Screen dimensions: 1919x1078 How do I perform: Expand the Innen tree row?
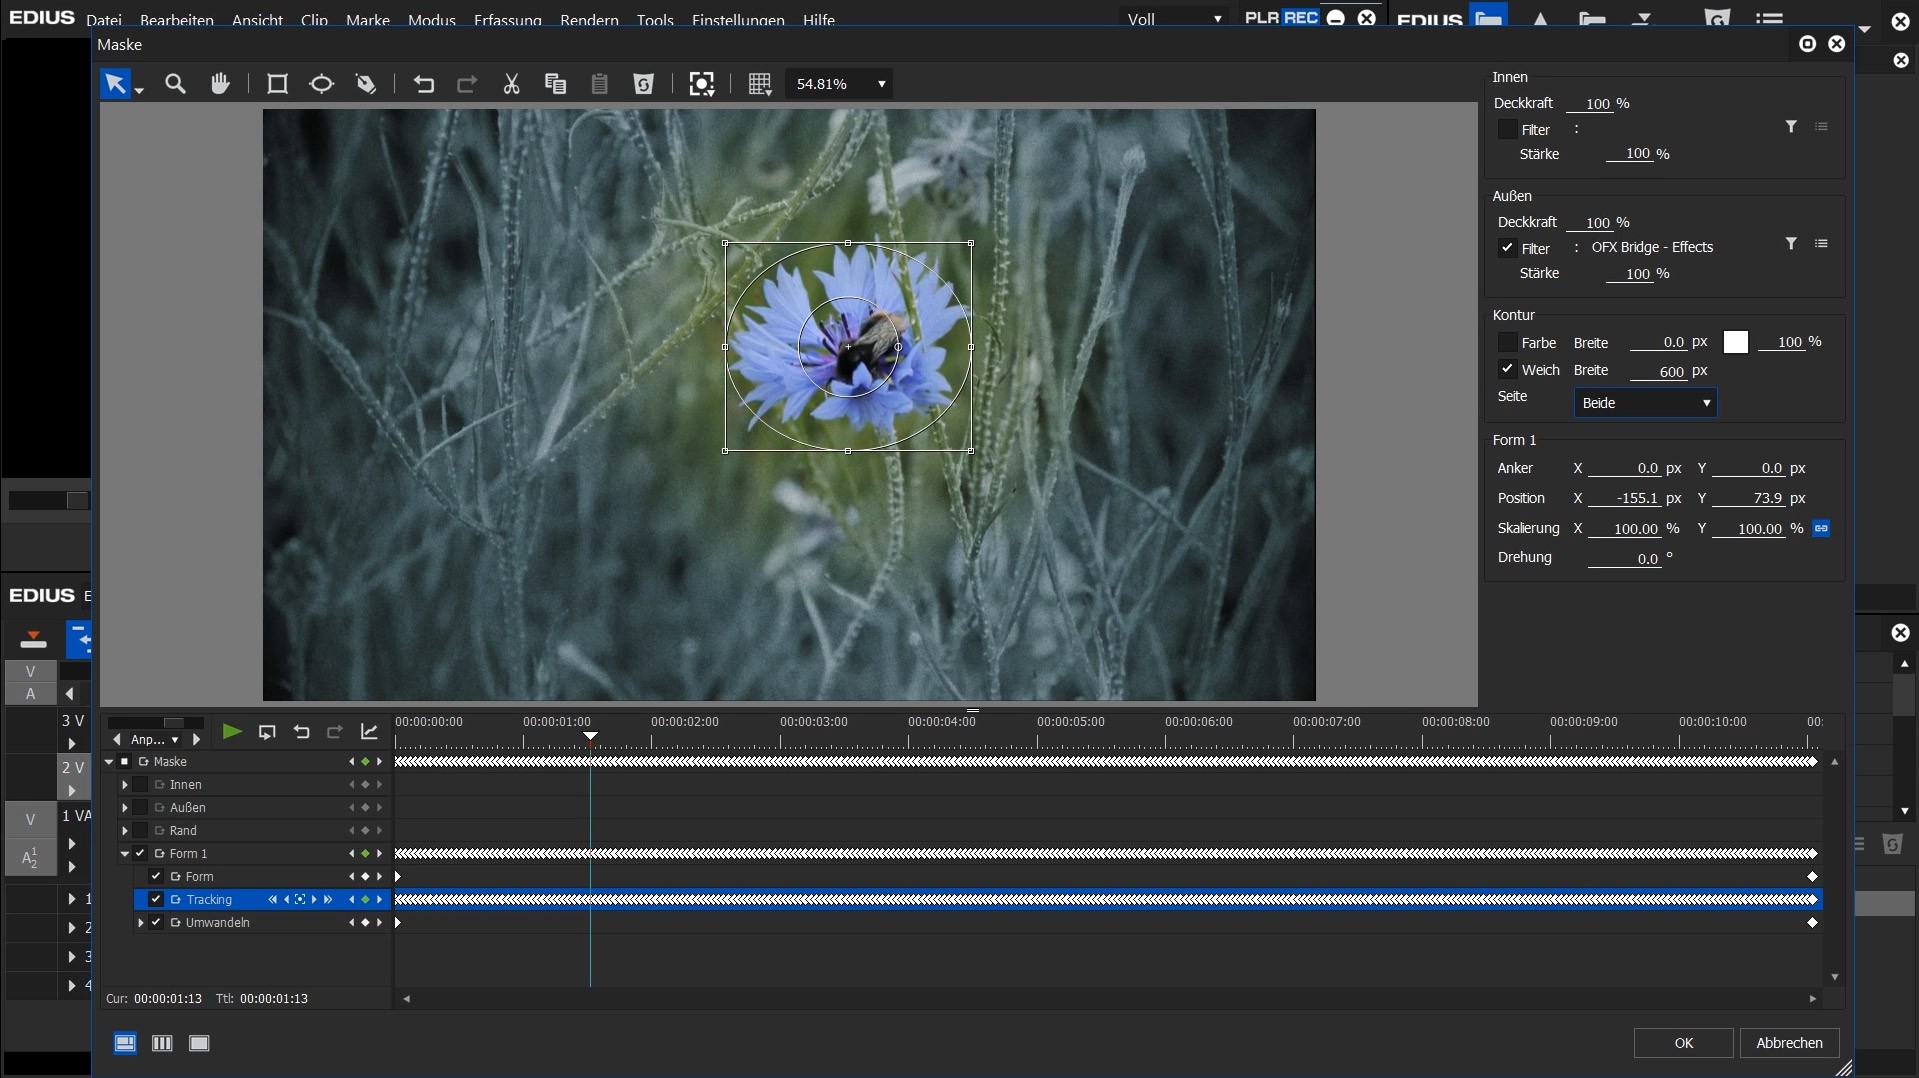point(125,785)
